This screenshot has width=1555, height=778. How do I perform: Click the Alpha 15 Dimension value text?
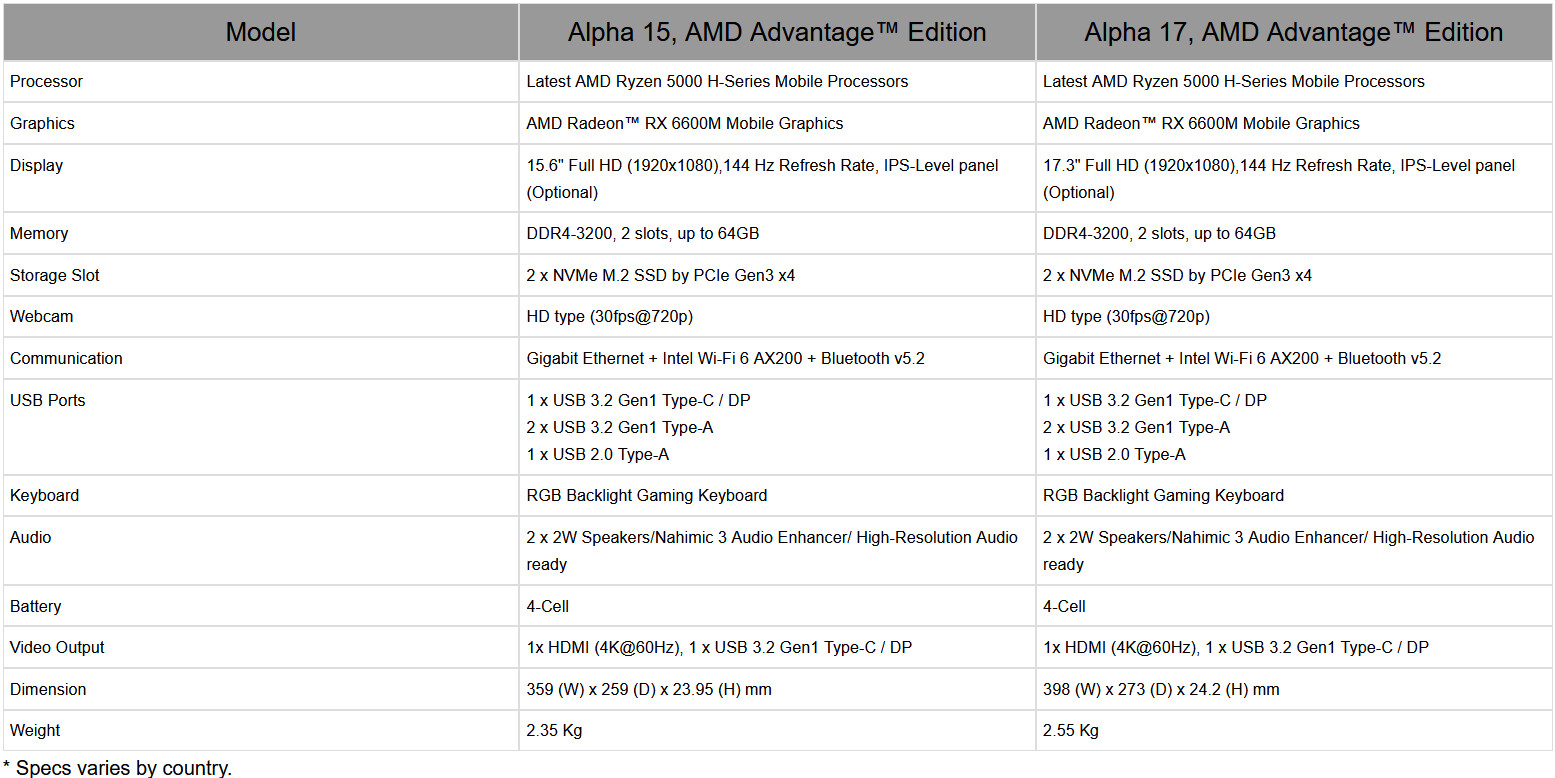click(x=648, y=689)
